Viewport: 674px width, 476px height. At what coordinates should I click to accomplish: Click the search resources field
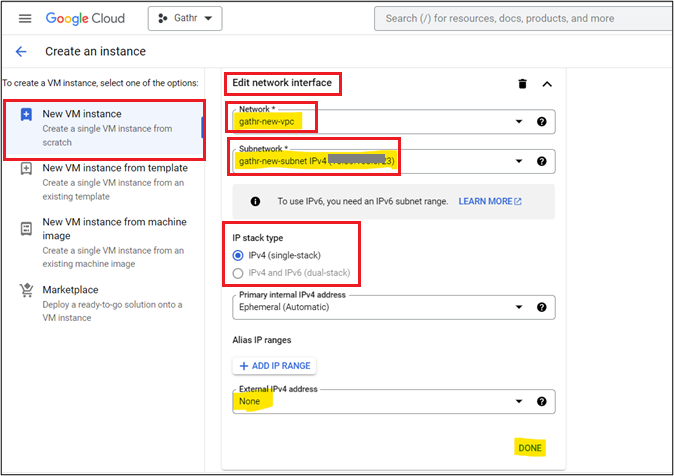pos(524,18)
